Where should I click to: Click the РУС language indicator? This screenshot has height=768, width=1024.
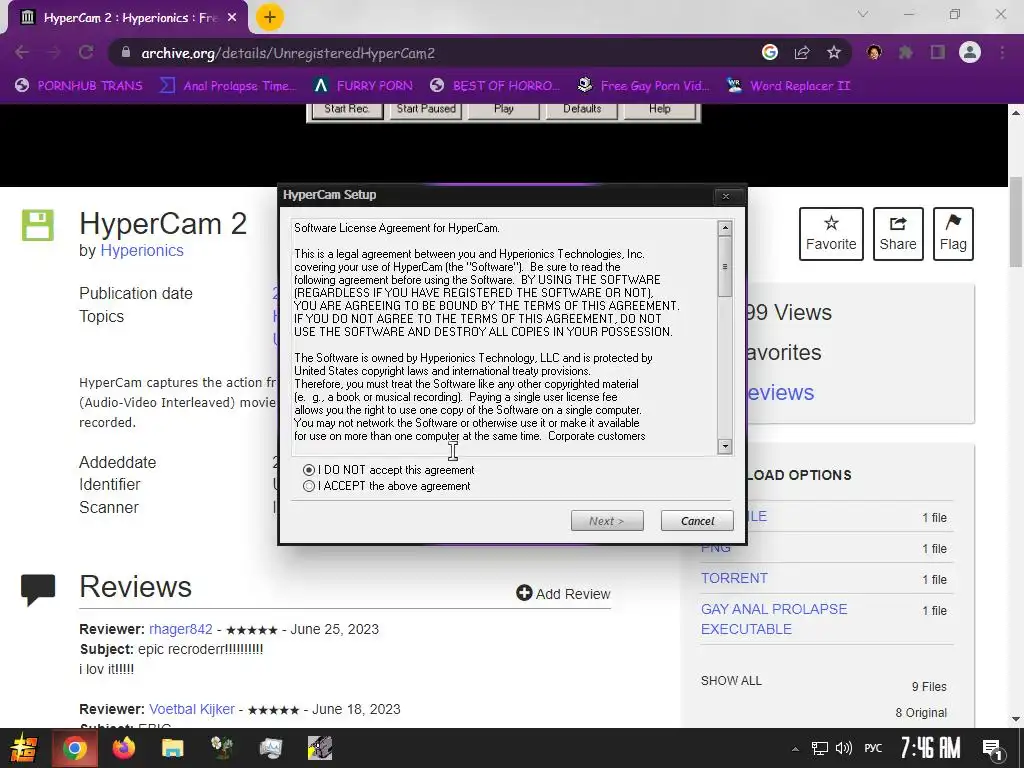(873, 748)
